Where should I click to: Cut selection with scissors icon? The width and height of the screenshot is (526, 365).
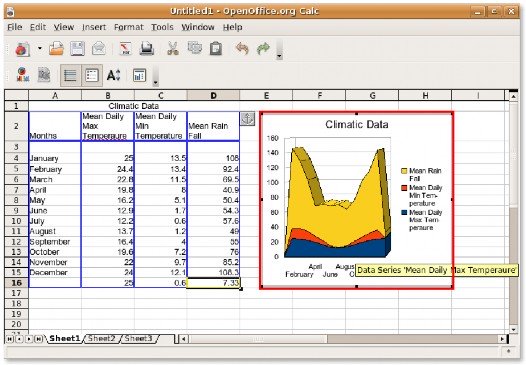coord(172,49)
